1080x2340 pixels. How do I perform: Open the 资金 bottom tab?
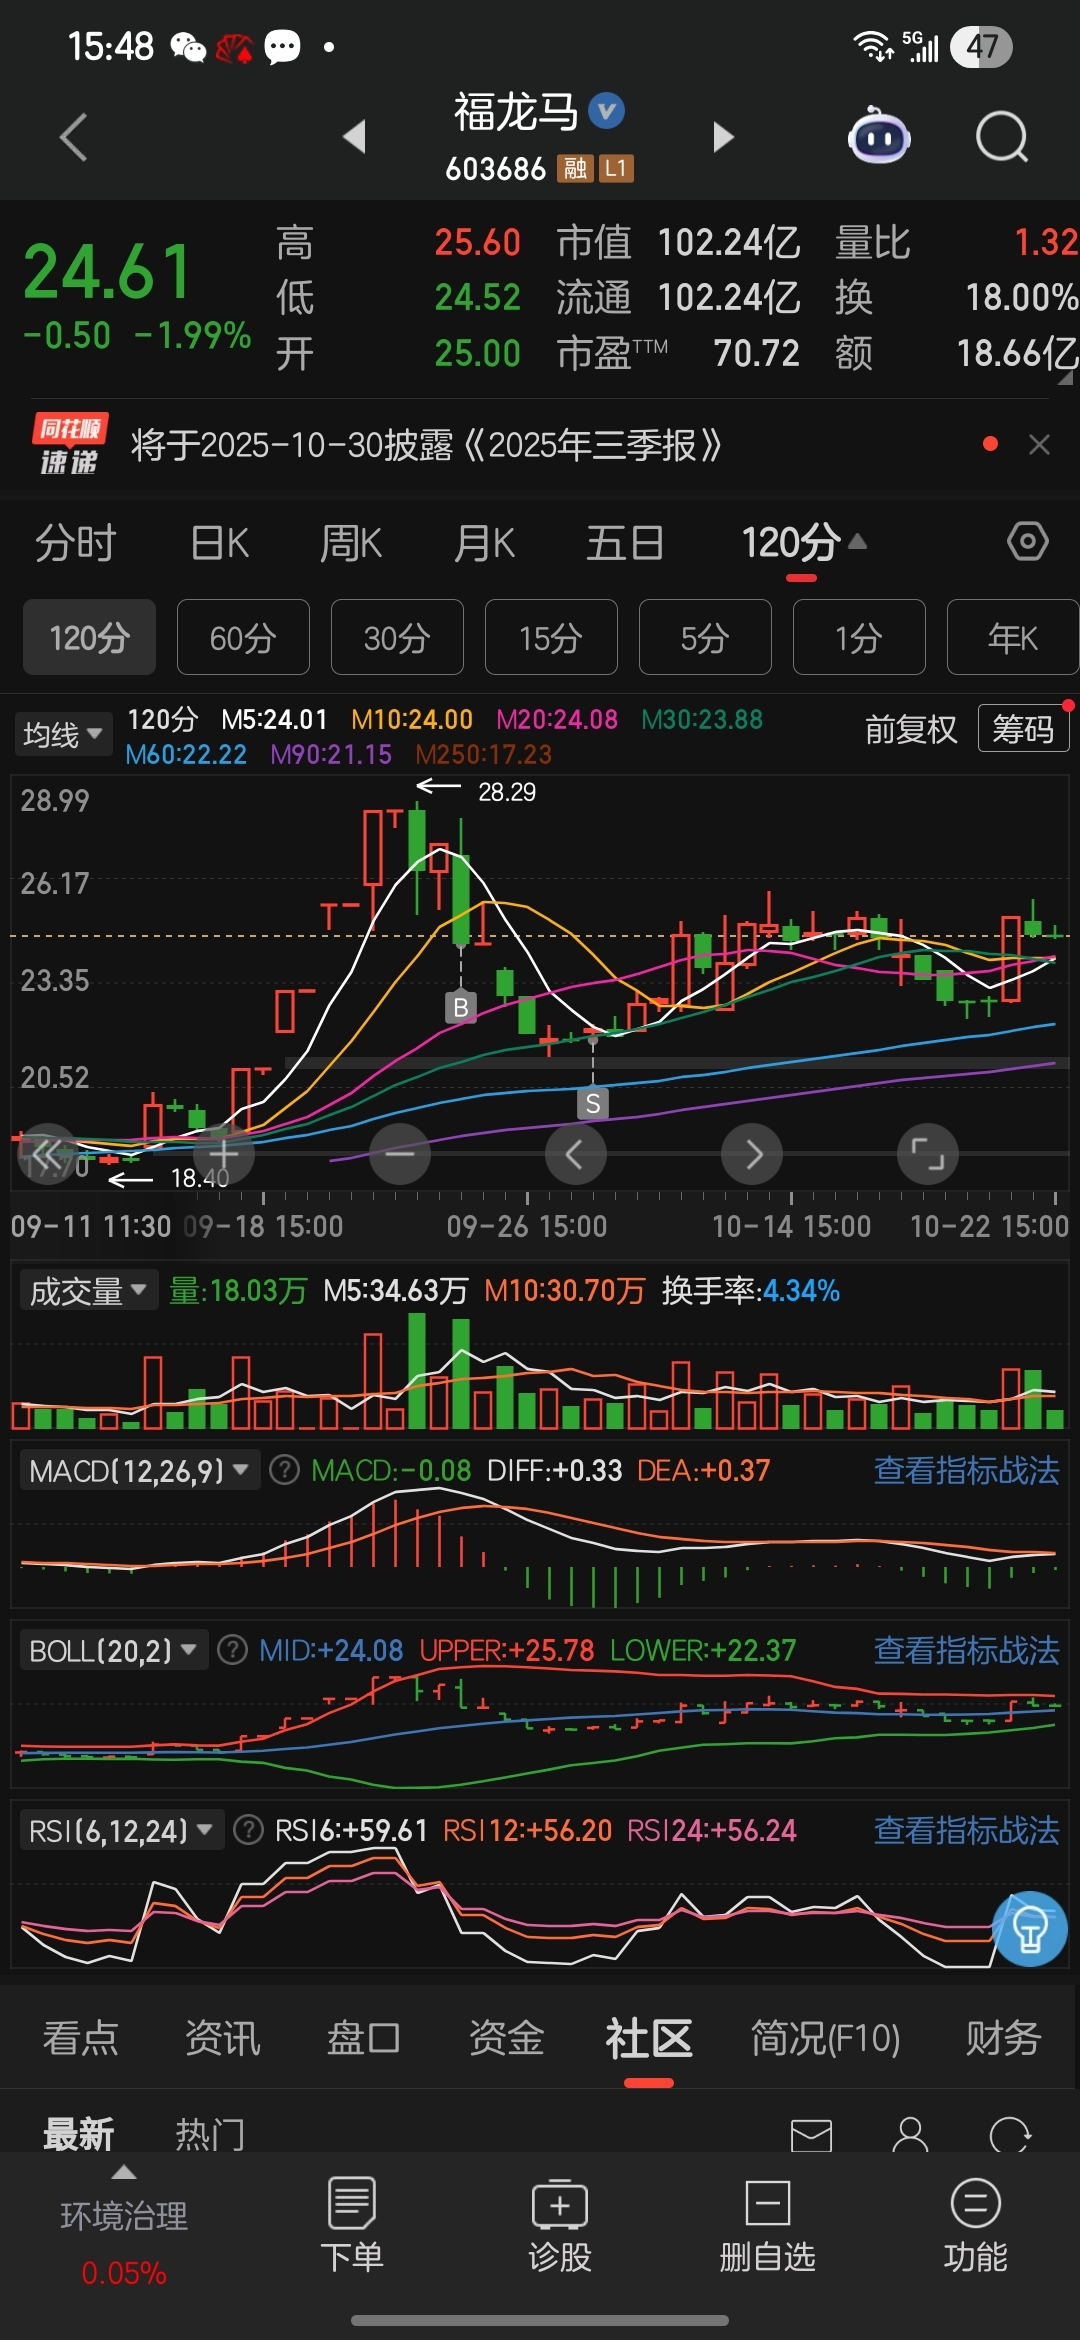(506, 2038)
